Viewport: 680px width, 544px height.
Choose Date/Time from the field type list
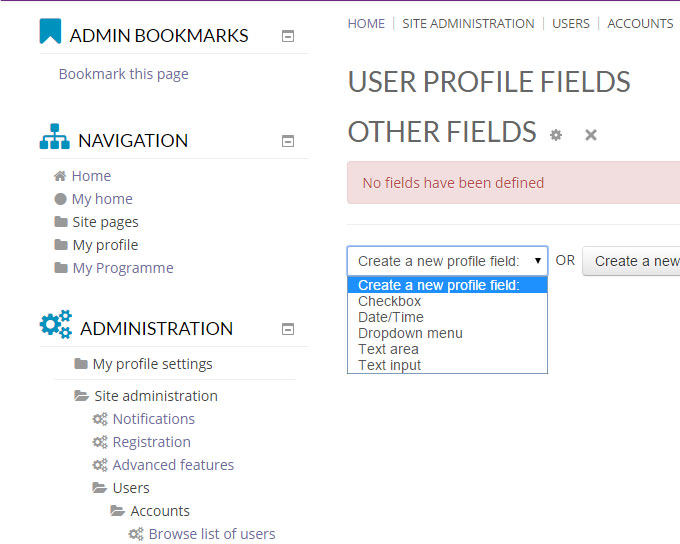pyautogui.click(x=448, y=317)
